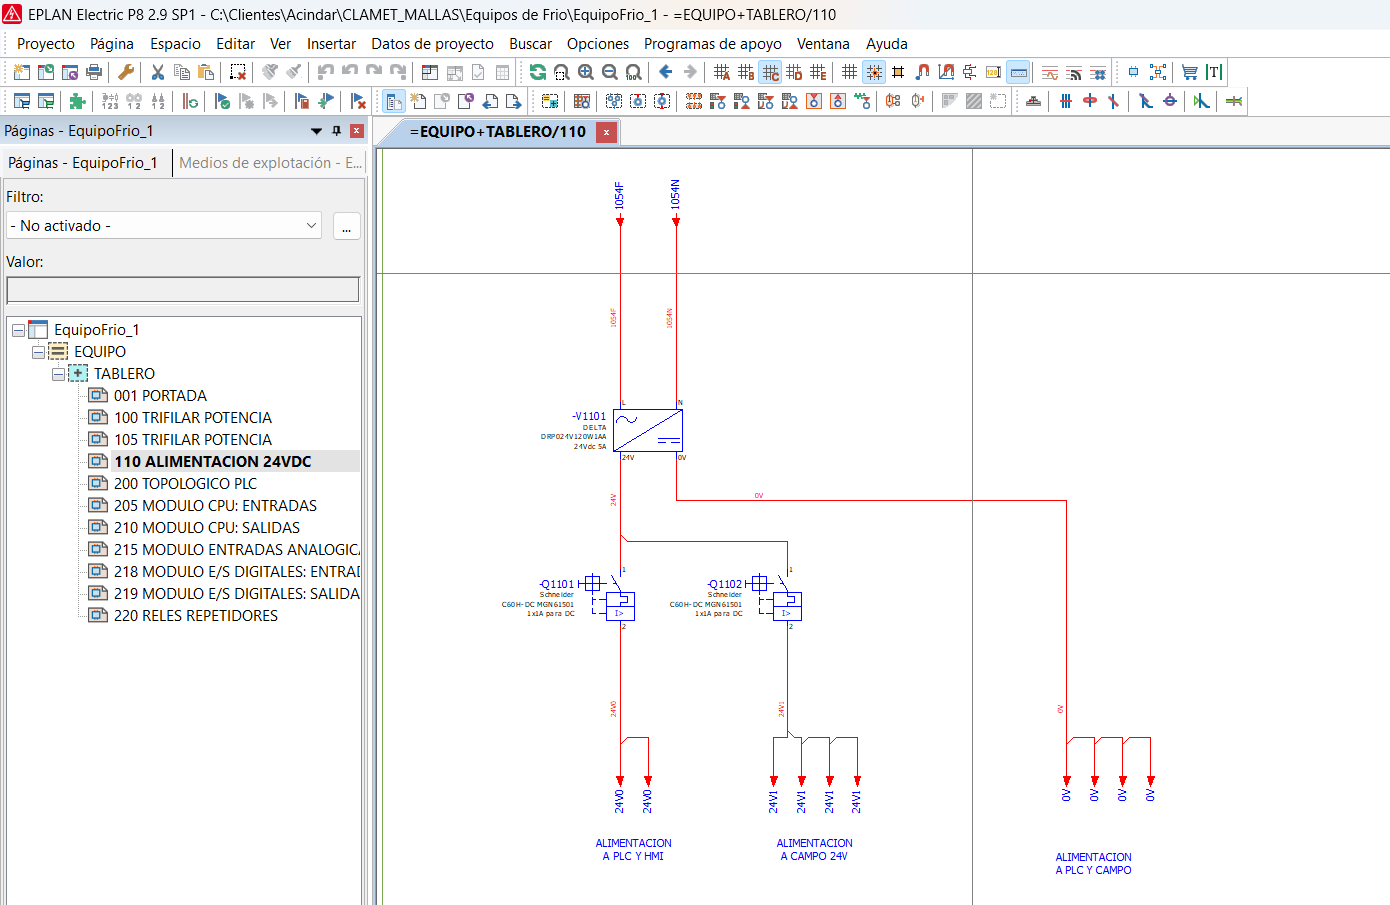Collapse the TABLERO tree node

58,374
